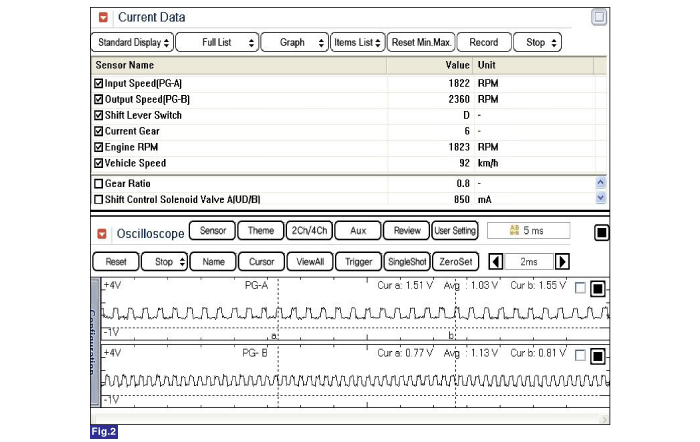This screenshot has width=700, height=442.
Task: Tick the PG-A channel empty checkbox
Action: click(x=580, y=288)
